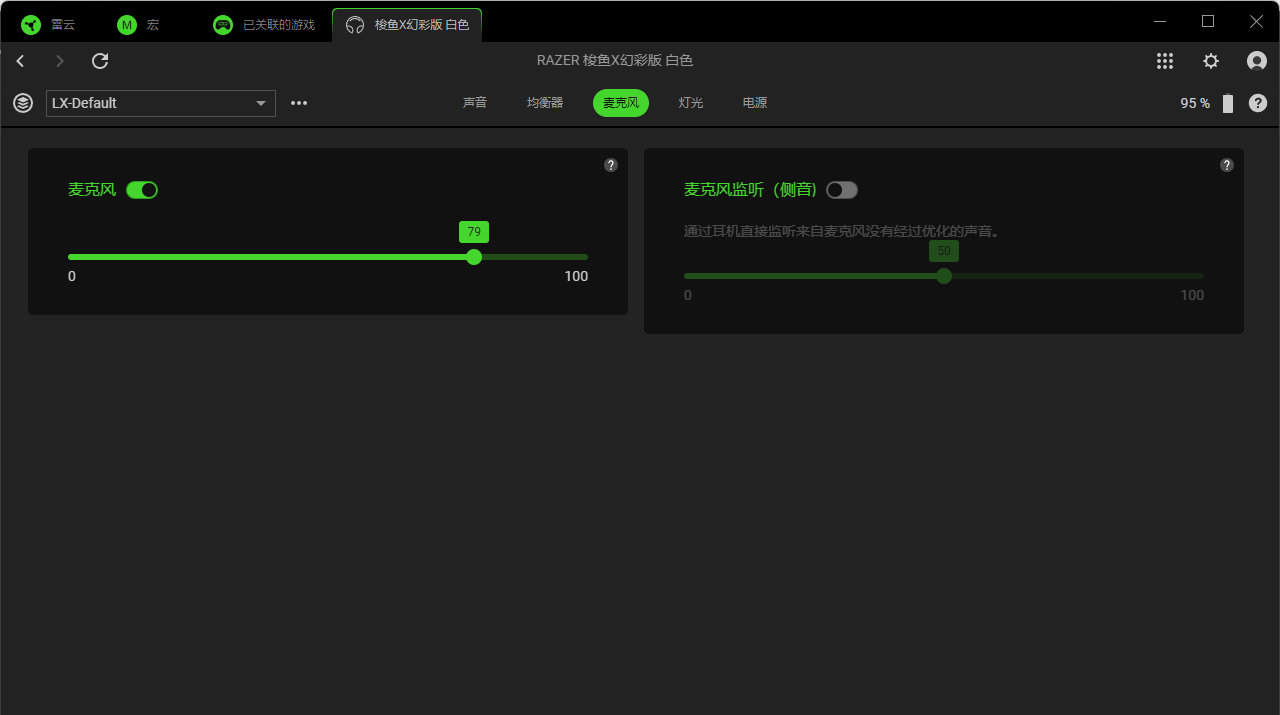Click the sidetone slider handle at 50
This screenshot has width=1280, height=715.
pyautogui.click(x=944, y=276)
